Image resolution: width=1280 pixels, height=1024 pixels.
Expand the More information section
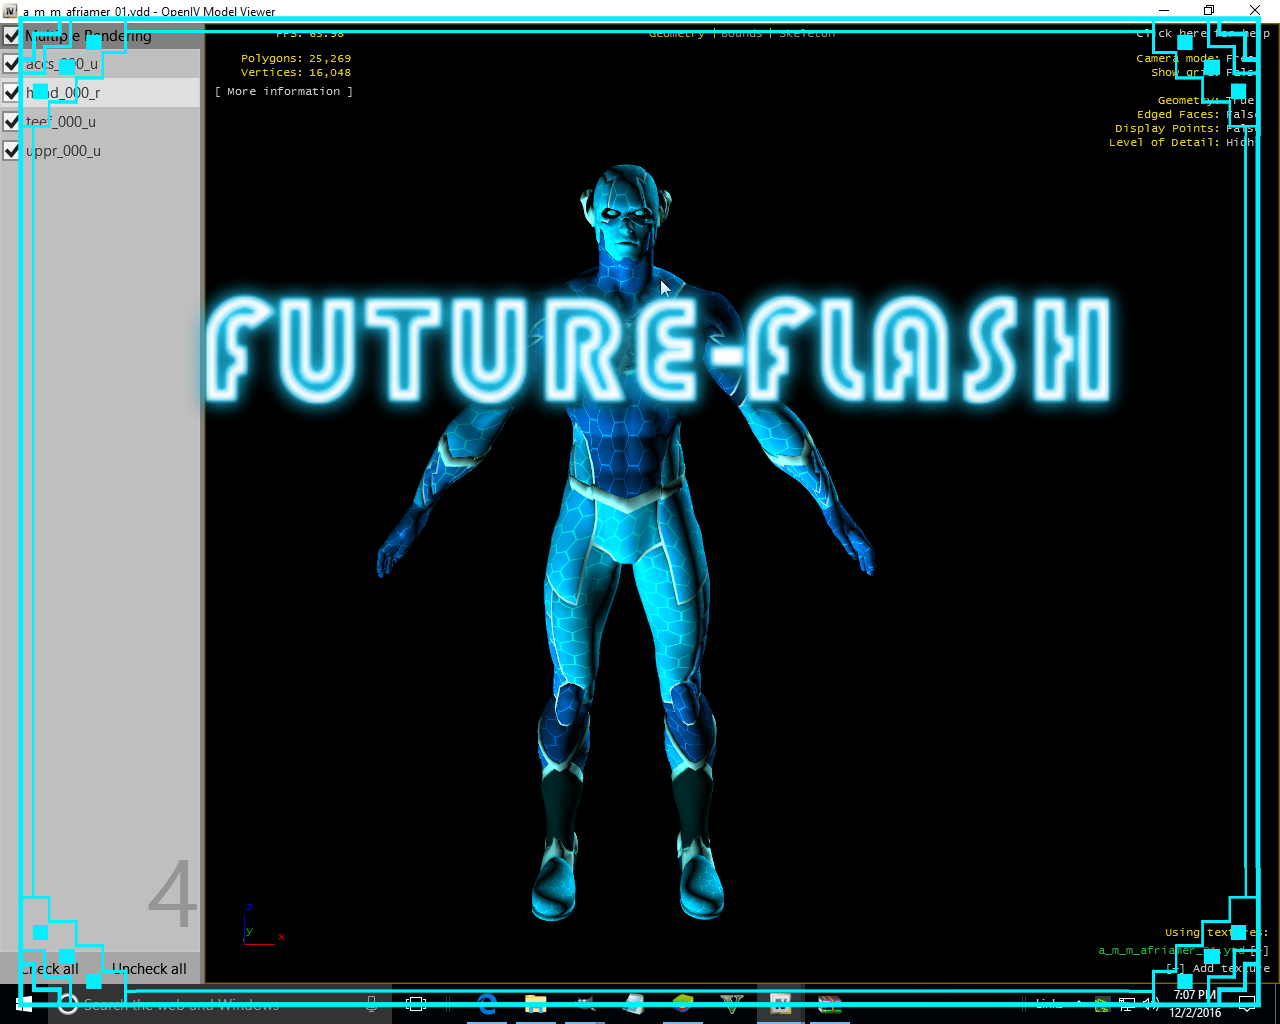(284, 91)
